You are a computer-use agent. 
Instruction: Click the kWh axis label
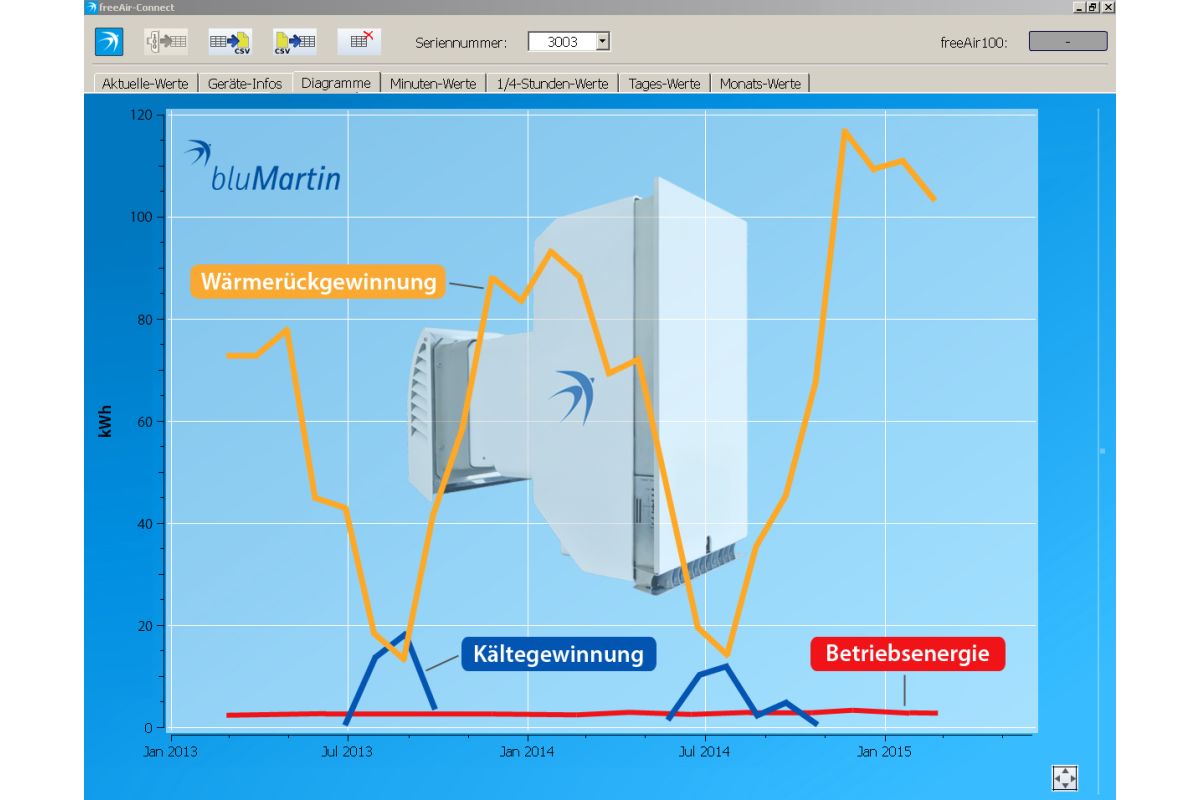[106, 422]
